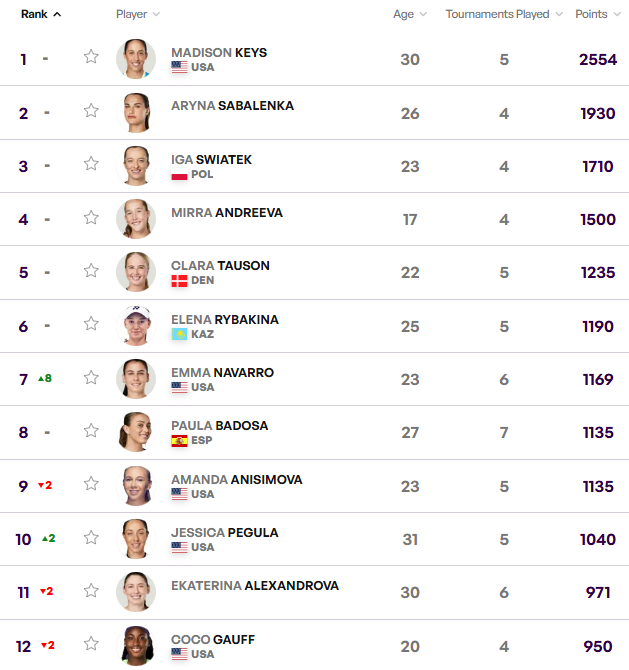Image resolution: width=629 pixels, height=670 pixels.
Task: Click the USA flag under Emma Navarro
Action: [180, 388]
